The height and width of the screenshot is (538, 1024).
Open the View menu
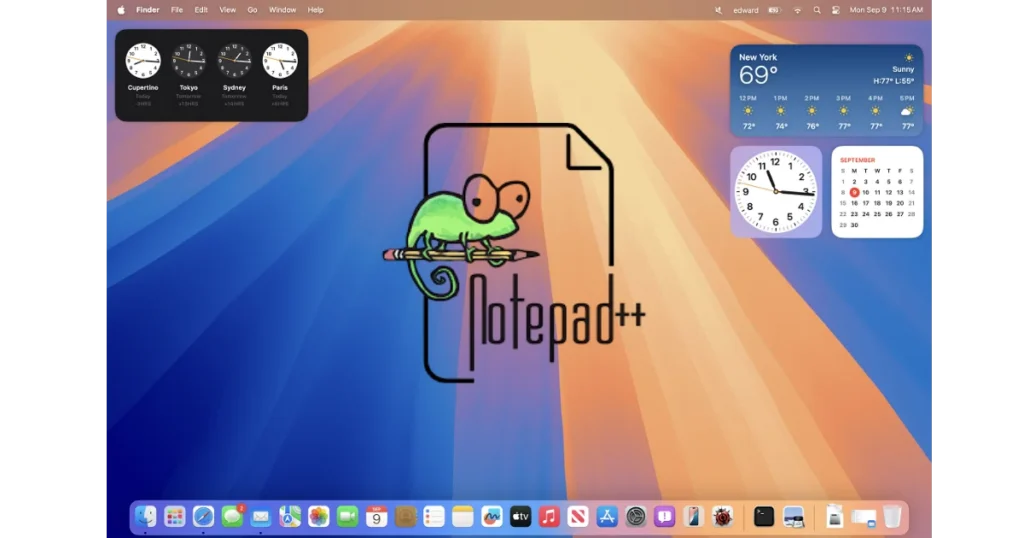(x=227, y=10)
